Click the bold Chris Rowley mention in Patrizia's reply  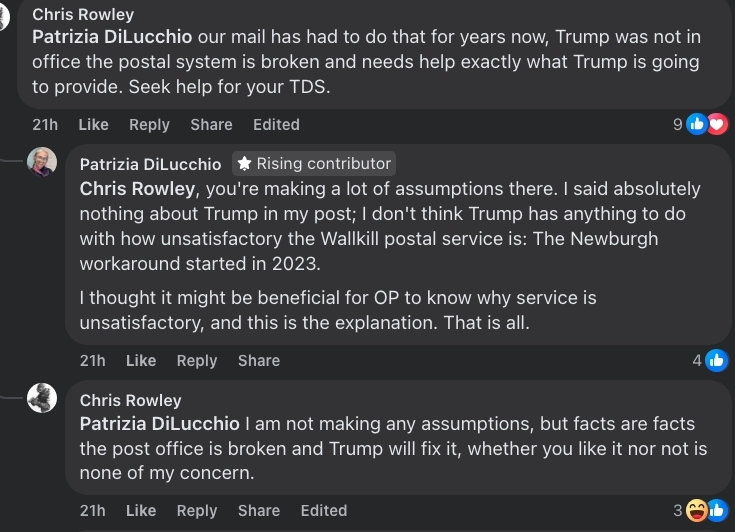point(137,189)
